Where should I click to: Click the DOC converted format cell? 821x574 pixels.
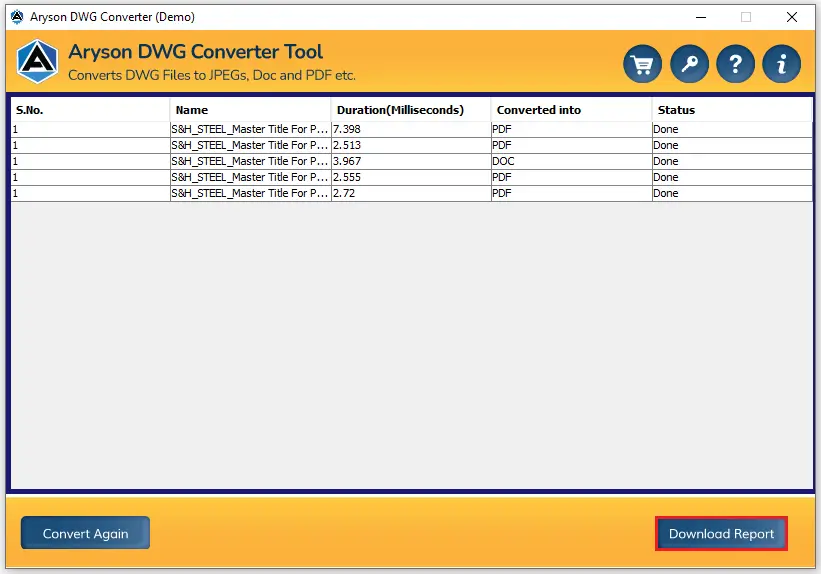click(x=571, y=161)
